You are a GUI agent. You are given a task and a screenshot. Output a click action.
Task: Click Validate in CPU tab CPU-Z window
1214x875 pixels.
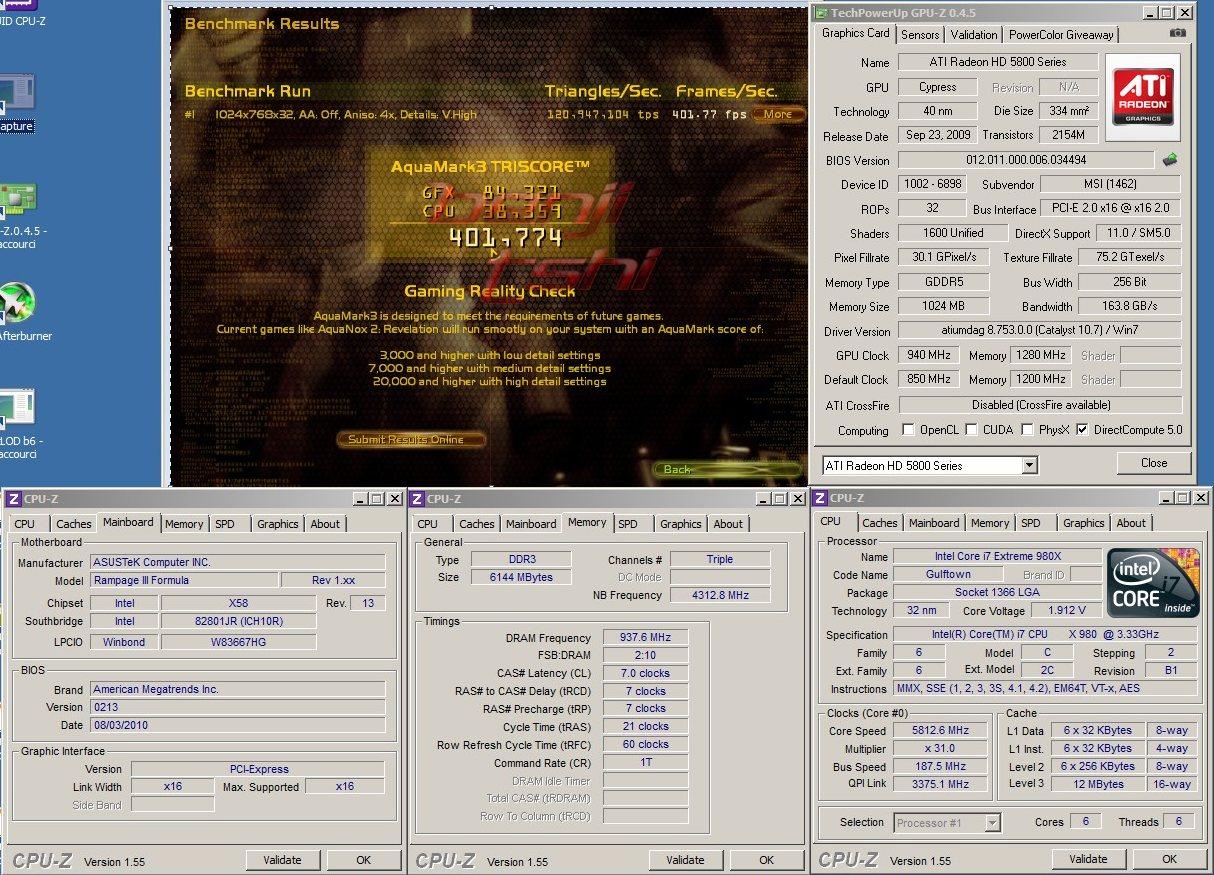[1088, 858]
